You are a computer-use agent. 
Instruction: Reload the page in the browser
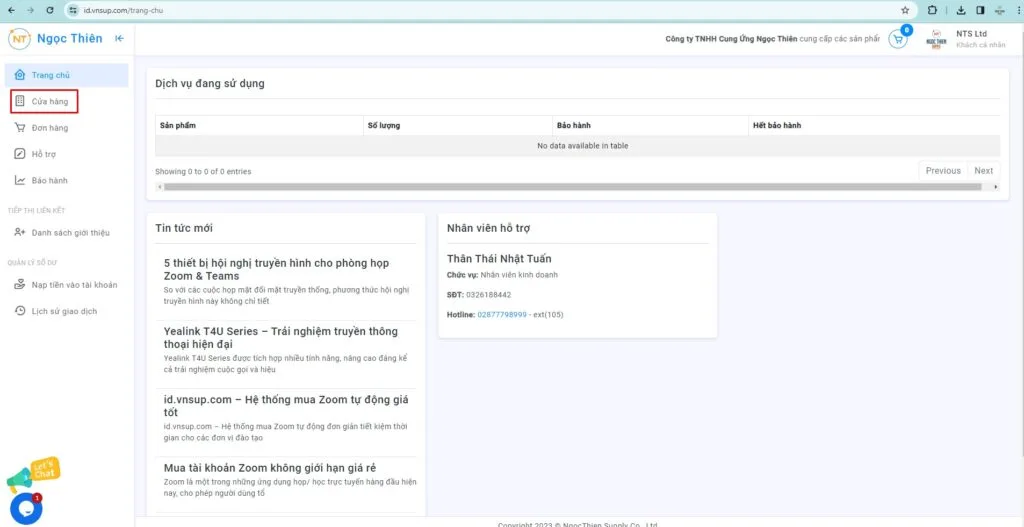click(x=50, y=10)
